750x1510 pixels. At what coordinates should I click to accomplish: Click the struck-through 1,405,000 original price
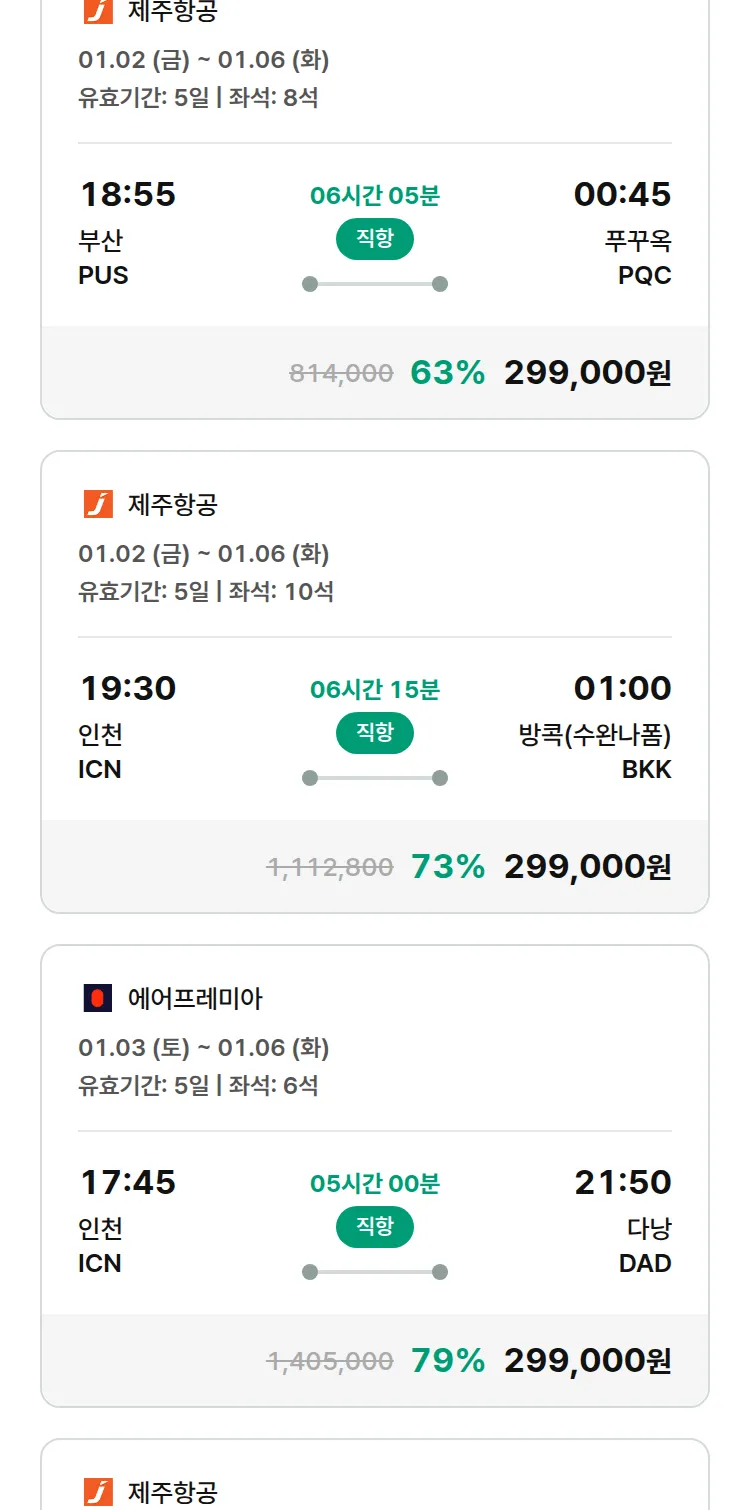(330, 1361)
